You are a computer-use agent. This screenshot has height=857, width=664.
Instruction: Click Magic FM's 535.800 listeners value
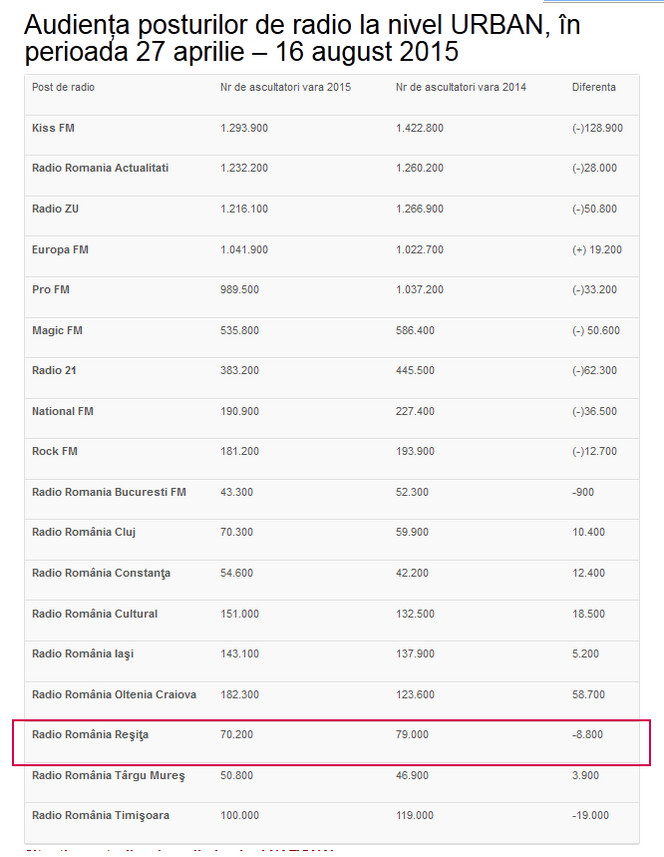click(240, 330)
